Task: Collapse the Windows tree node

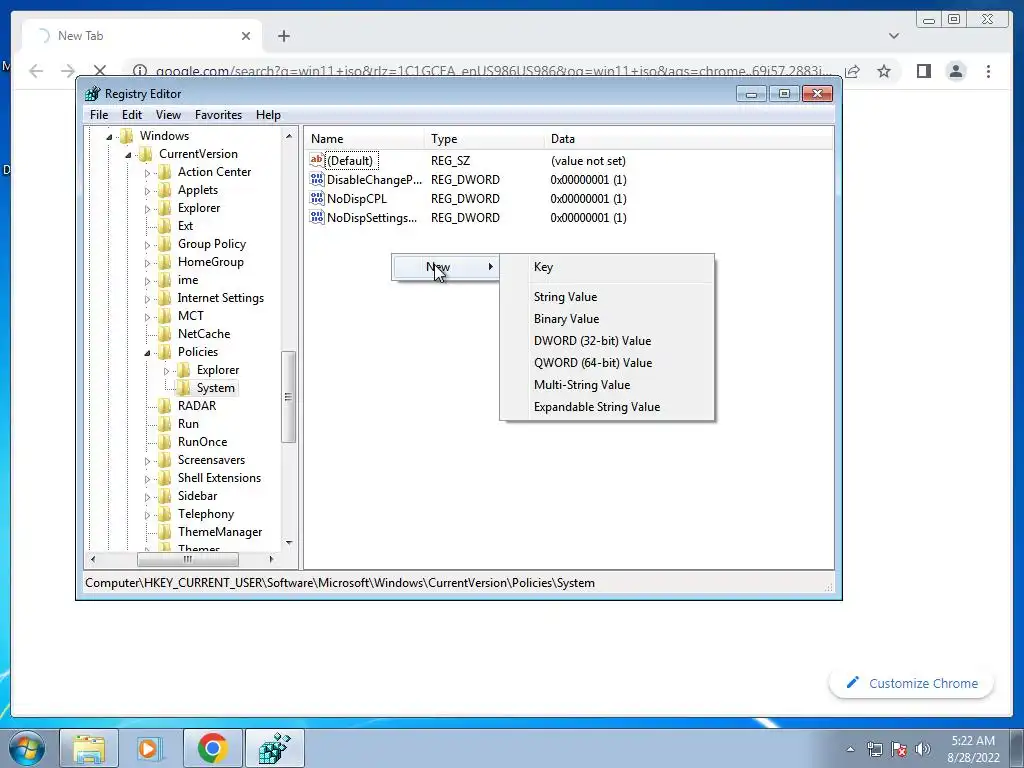Action: point(109,136)
